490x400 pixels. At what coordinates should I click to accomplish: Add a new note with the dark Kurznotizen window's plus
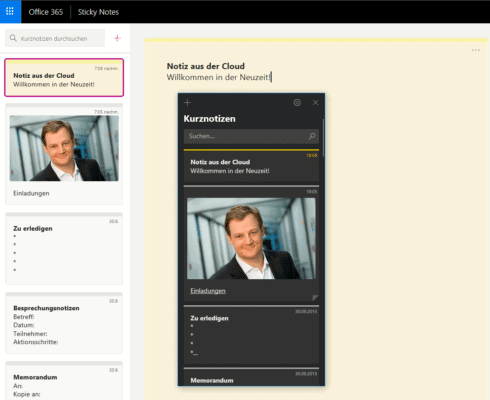click(x=187, y=103)
